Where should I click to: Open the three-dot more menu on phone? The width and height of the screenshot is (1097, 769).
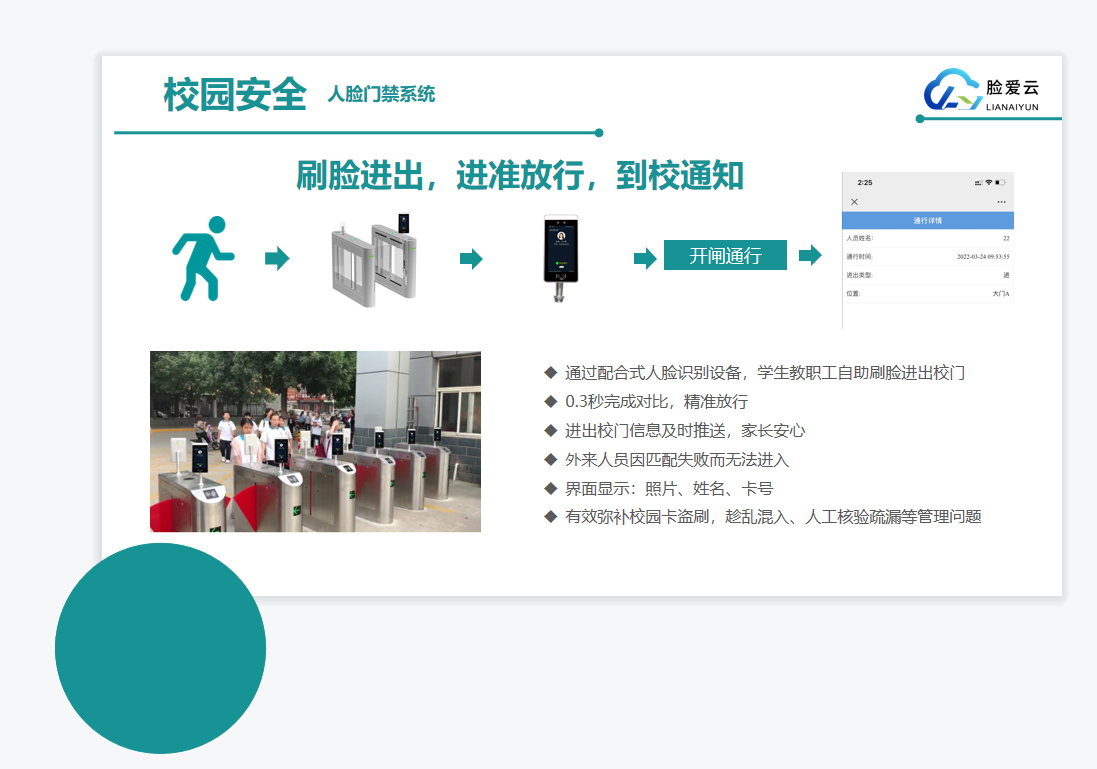pyautogui.click(x=1001, y=202)
